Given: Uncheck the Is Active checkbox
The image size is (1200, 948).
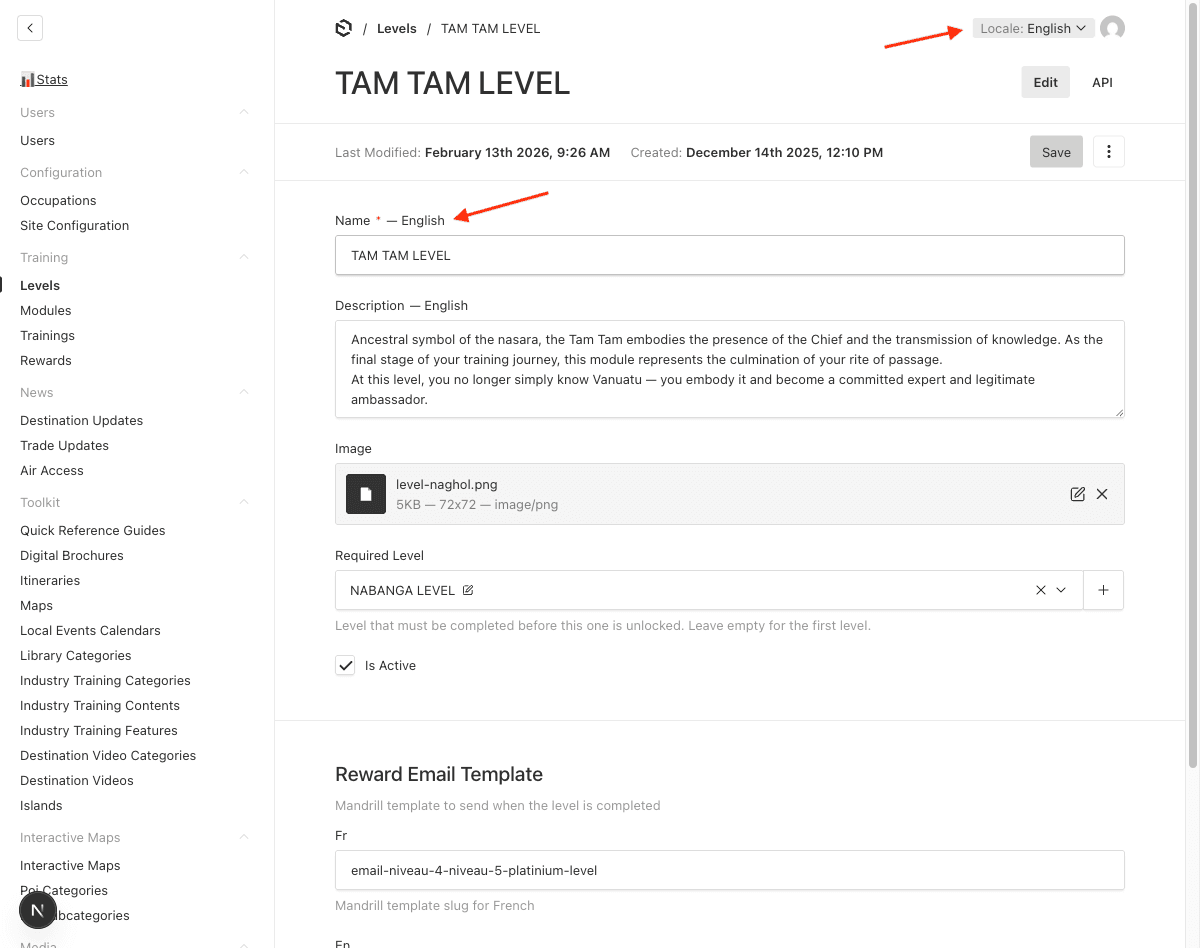Looking at the screenshot, I should 345,665.
